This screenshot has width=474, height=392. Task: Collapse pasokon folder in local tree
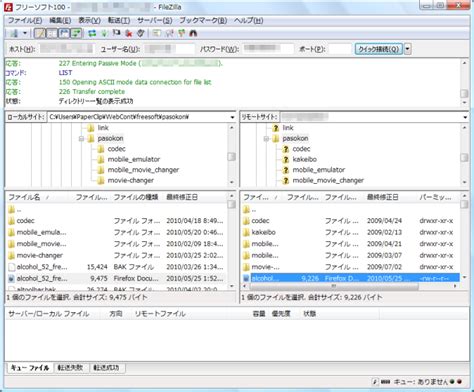(81, 139)
